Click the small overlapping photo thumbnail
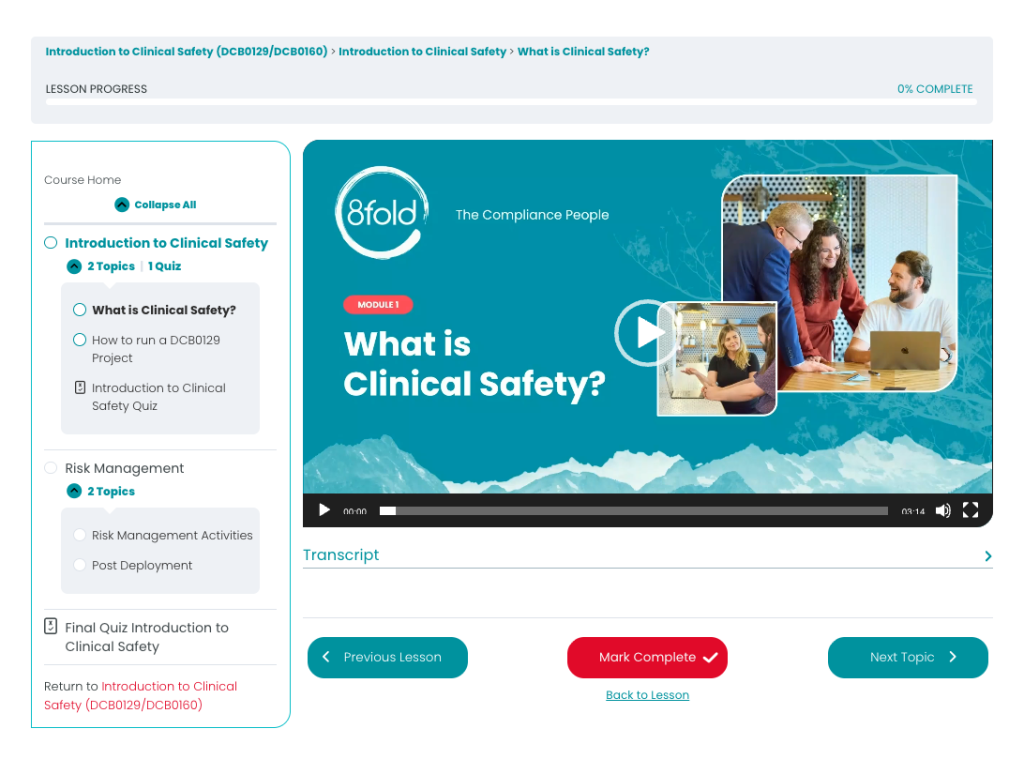This screenshot has height=759, width=1024. click(x=717, y=358)
